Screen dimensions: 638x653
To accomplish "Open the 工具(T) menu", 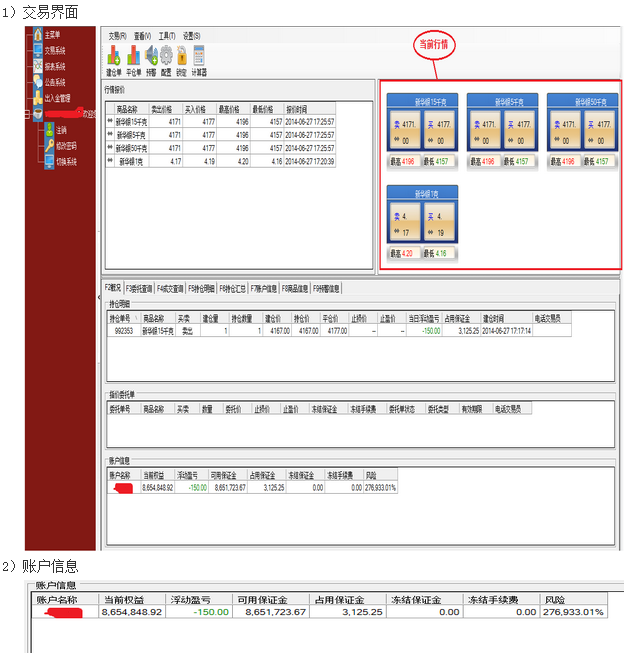I will pos(166,35).
